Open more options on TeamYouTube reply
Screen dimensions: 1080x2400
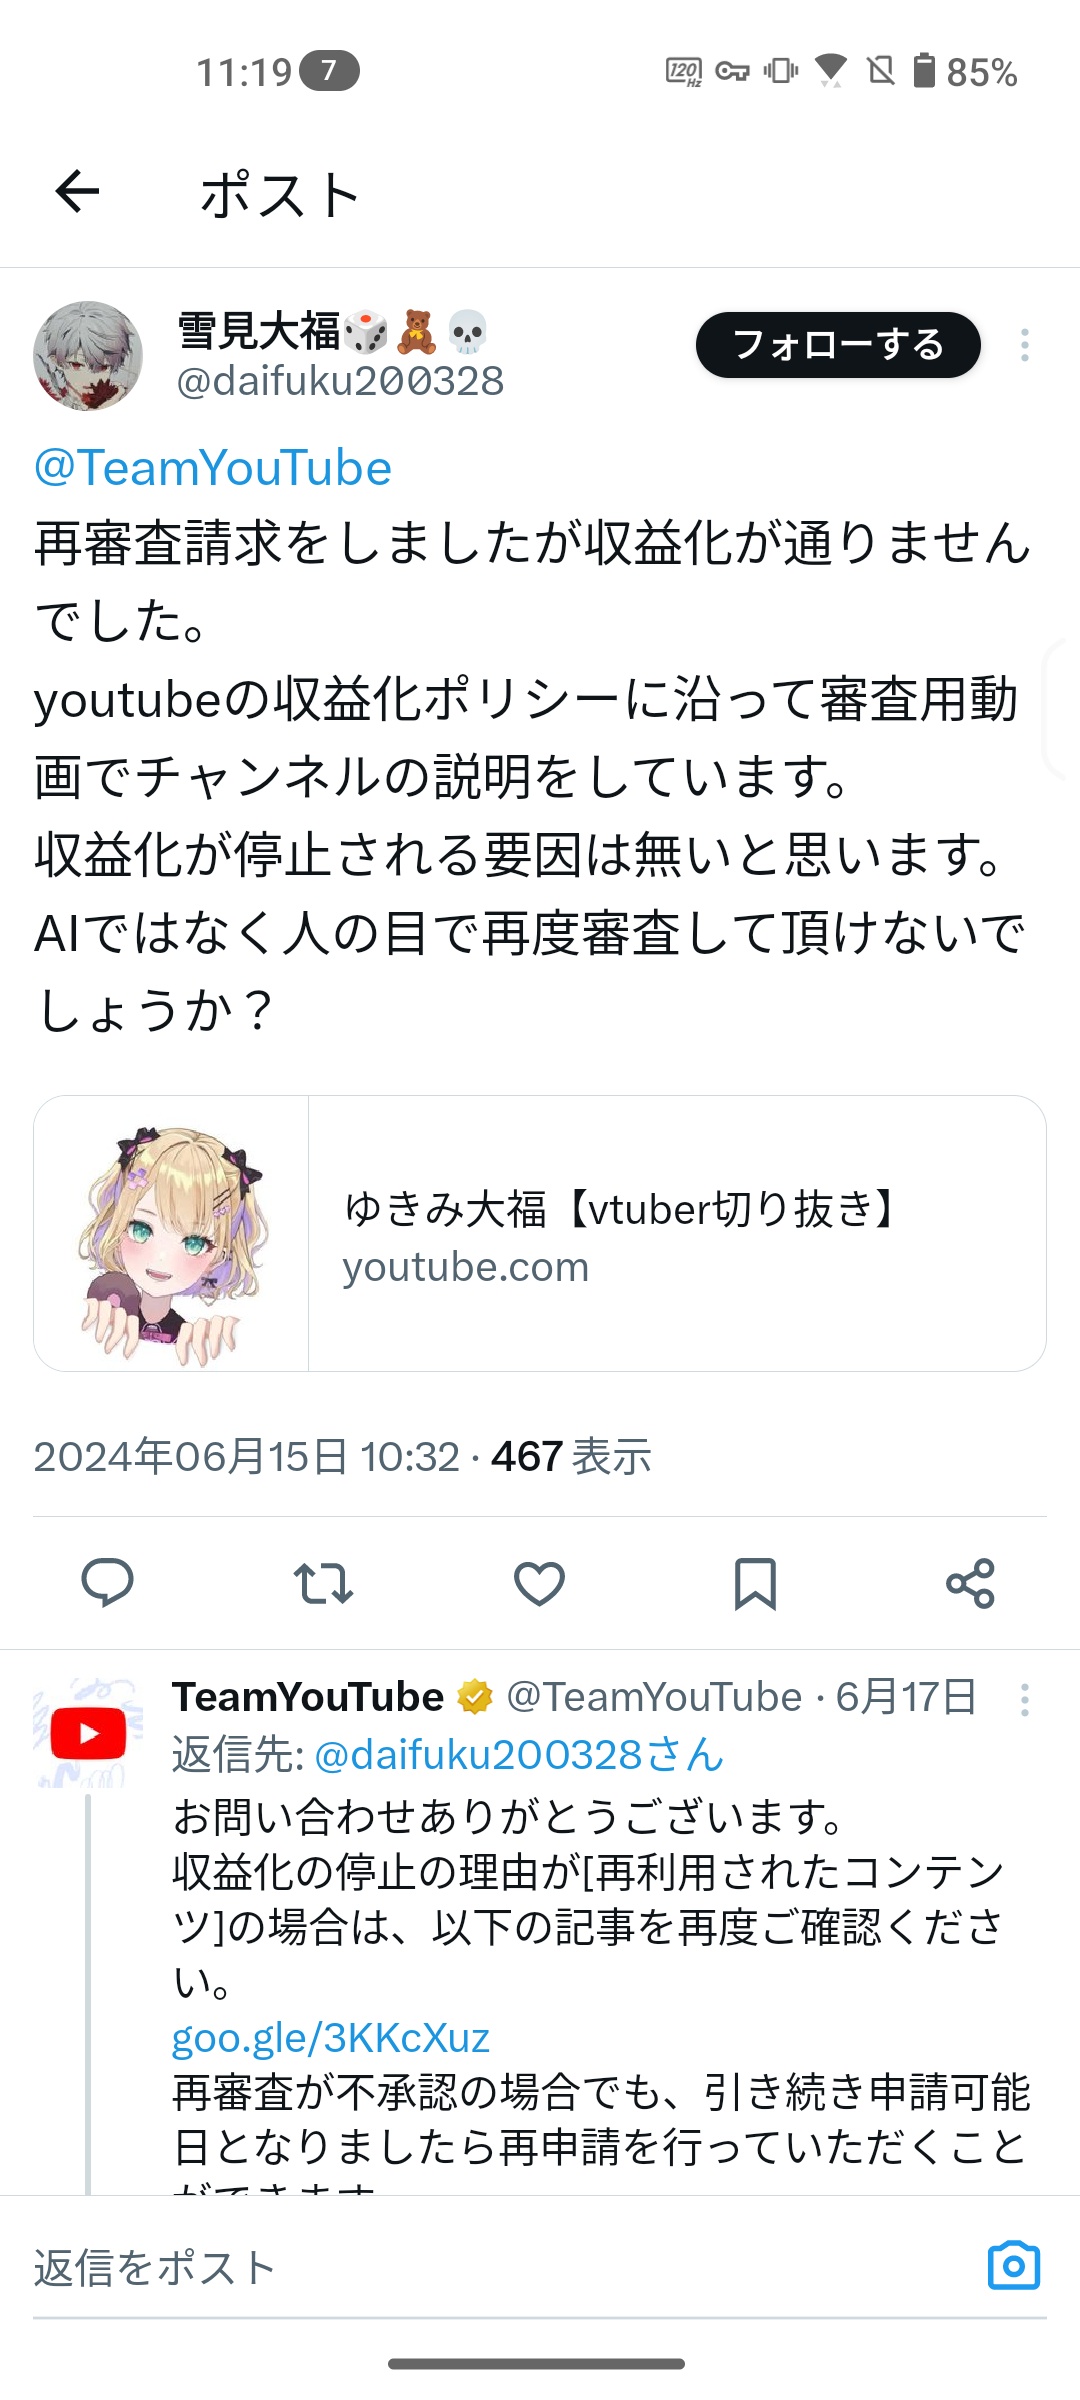point(1024,1699)
